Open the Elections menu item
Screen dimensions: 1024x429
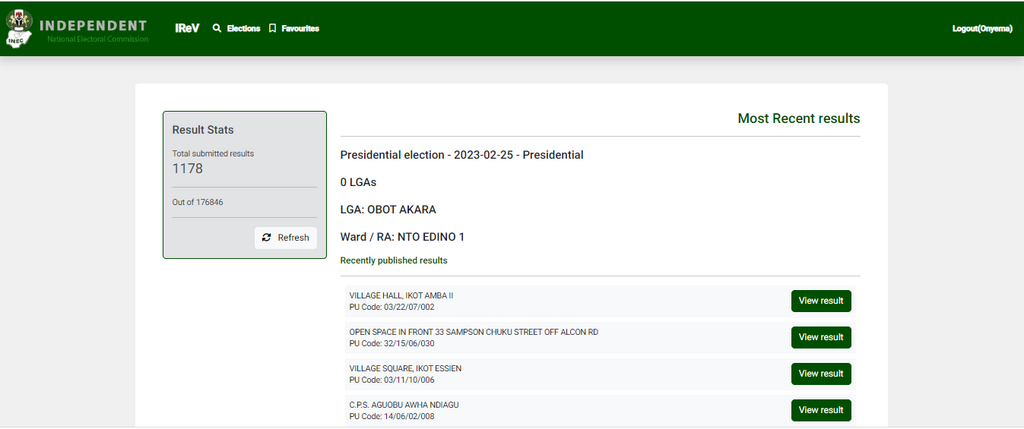[x=243, y=29]
